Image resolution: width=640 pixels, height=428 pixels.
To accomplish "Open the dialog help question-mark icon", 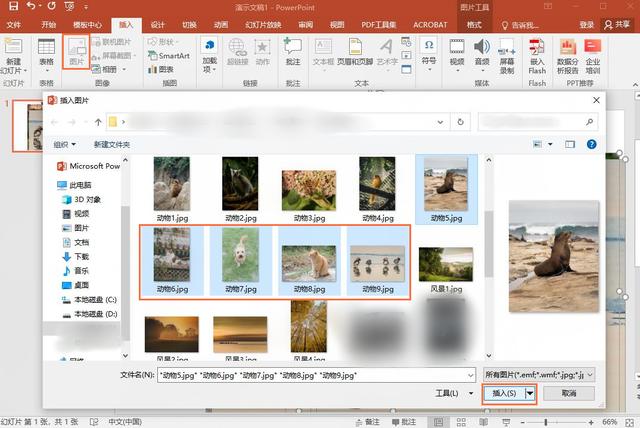I will point(591,144).
